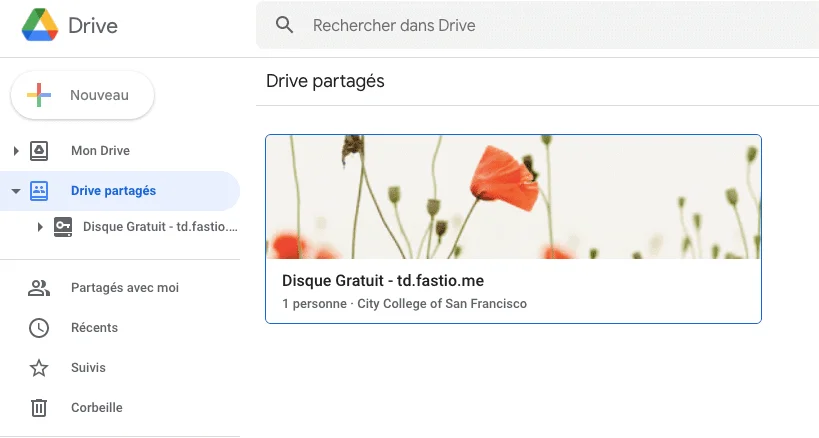The height and width of the screenshot is (438, 819).
Task: Click the Drive partagés sidebar icon
Action: [x=39, y=191]
